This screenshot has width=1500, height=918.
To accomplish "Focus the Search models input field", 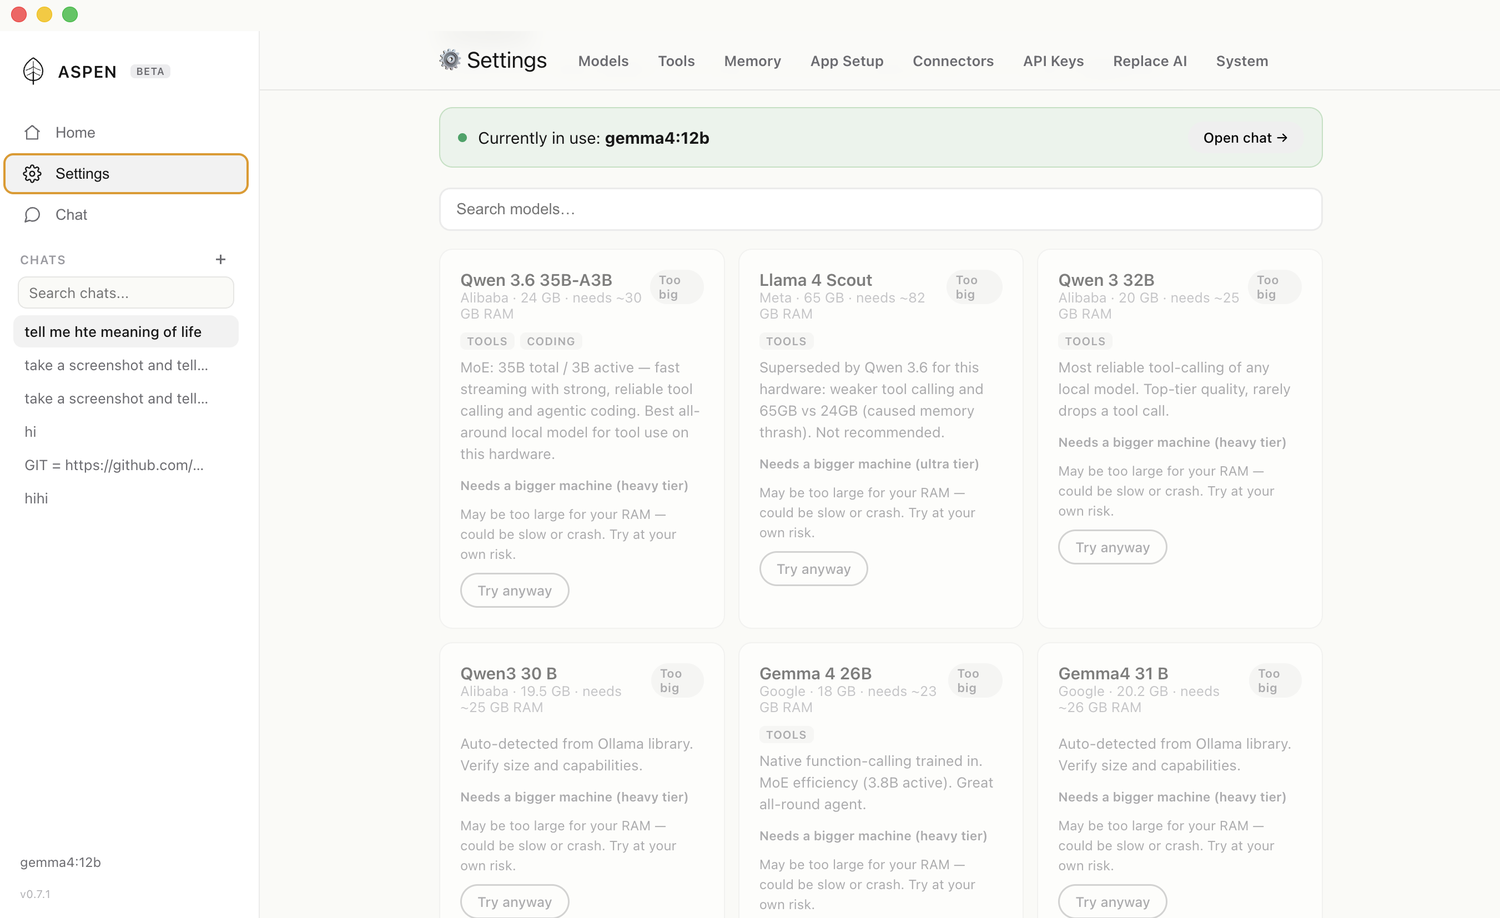I will coord(880,209).
